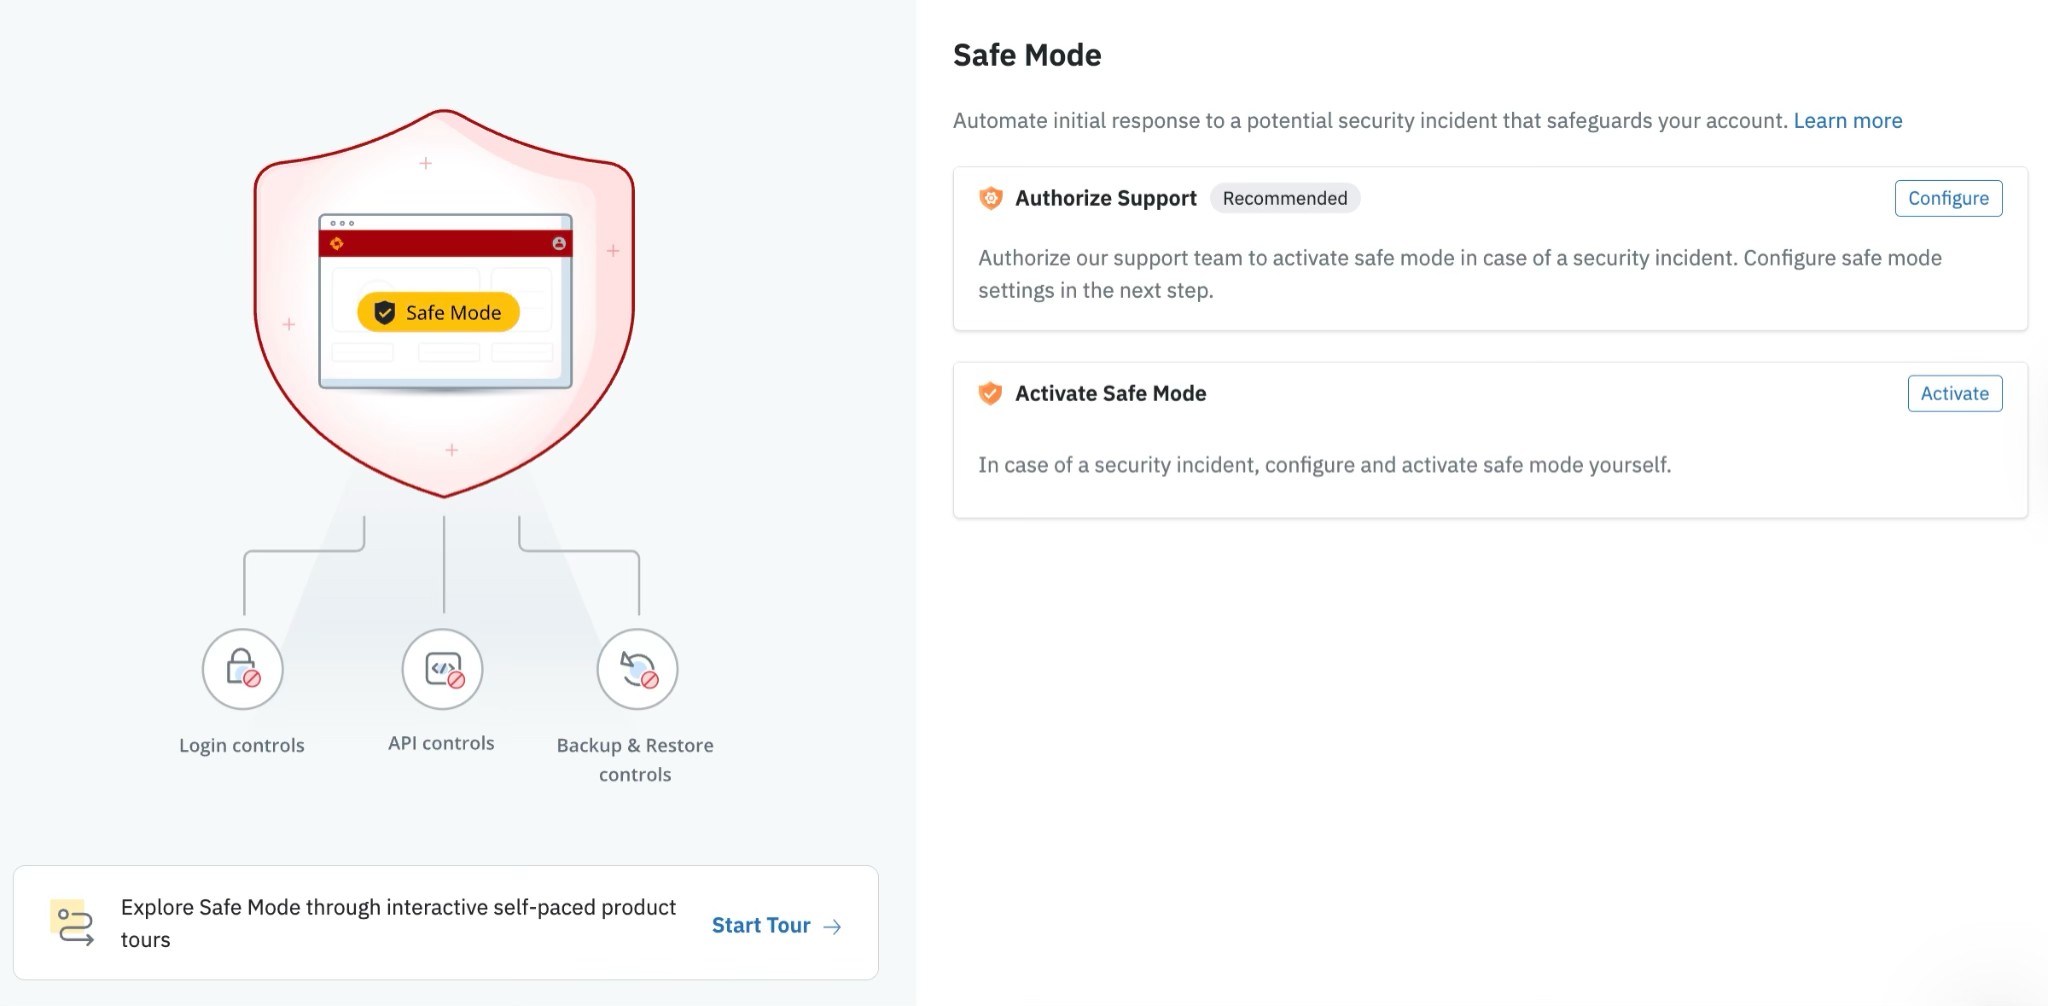Click the orange Authorize Support shield icon

(x=988, y=198)
